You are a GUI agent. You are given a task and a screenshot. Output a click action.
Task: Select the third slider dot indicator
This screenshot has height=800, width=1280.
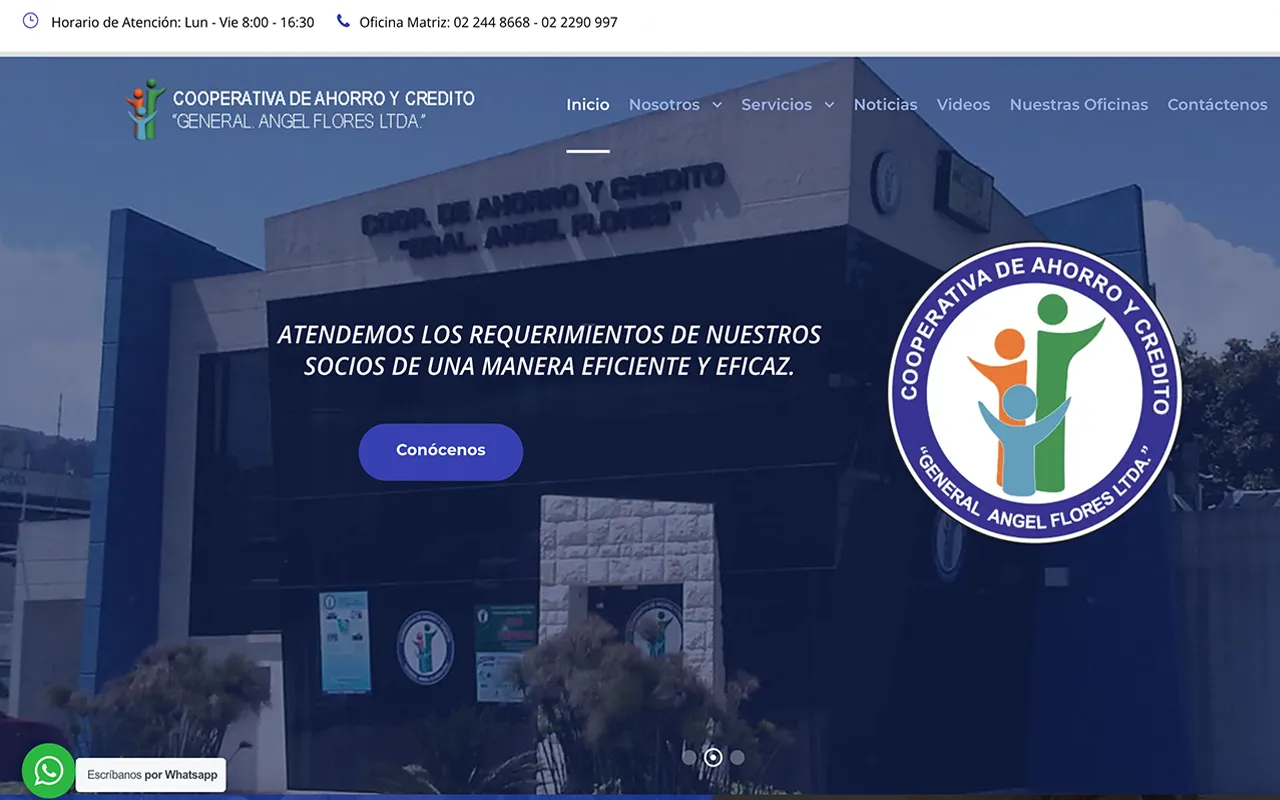pyautogui.click(x=737, y=758)
